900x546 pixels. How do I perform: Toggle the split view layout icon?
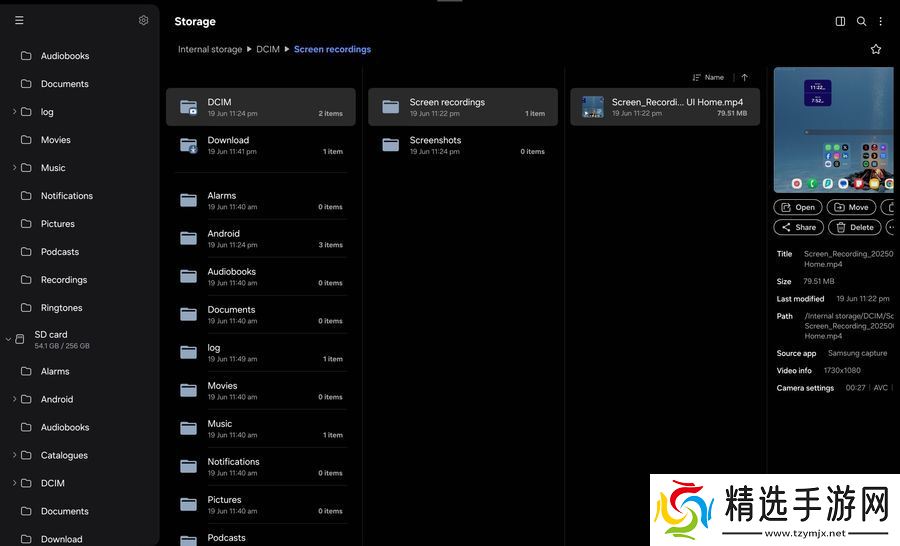[x=840, y=21]
